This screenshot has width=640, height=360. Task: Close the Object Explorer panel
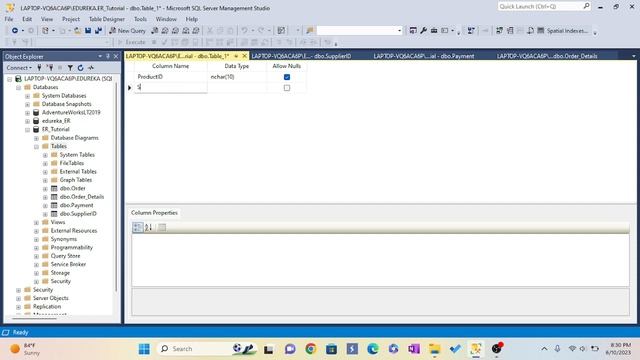click(116, 56)
